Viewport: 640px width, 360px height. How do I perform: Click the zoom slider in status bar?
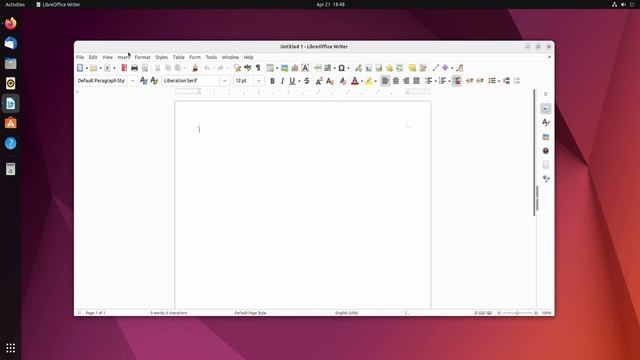pos(517,313)
